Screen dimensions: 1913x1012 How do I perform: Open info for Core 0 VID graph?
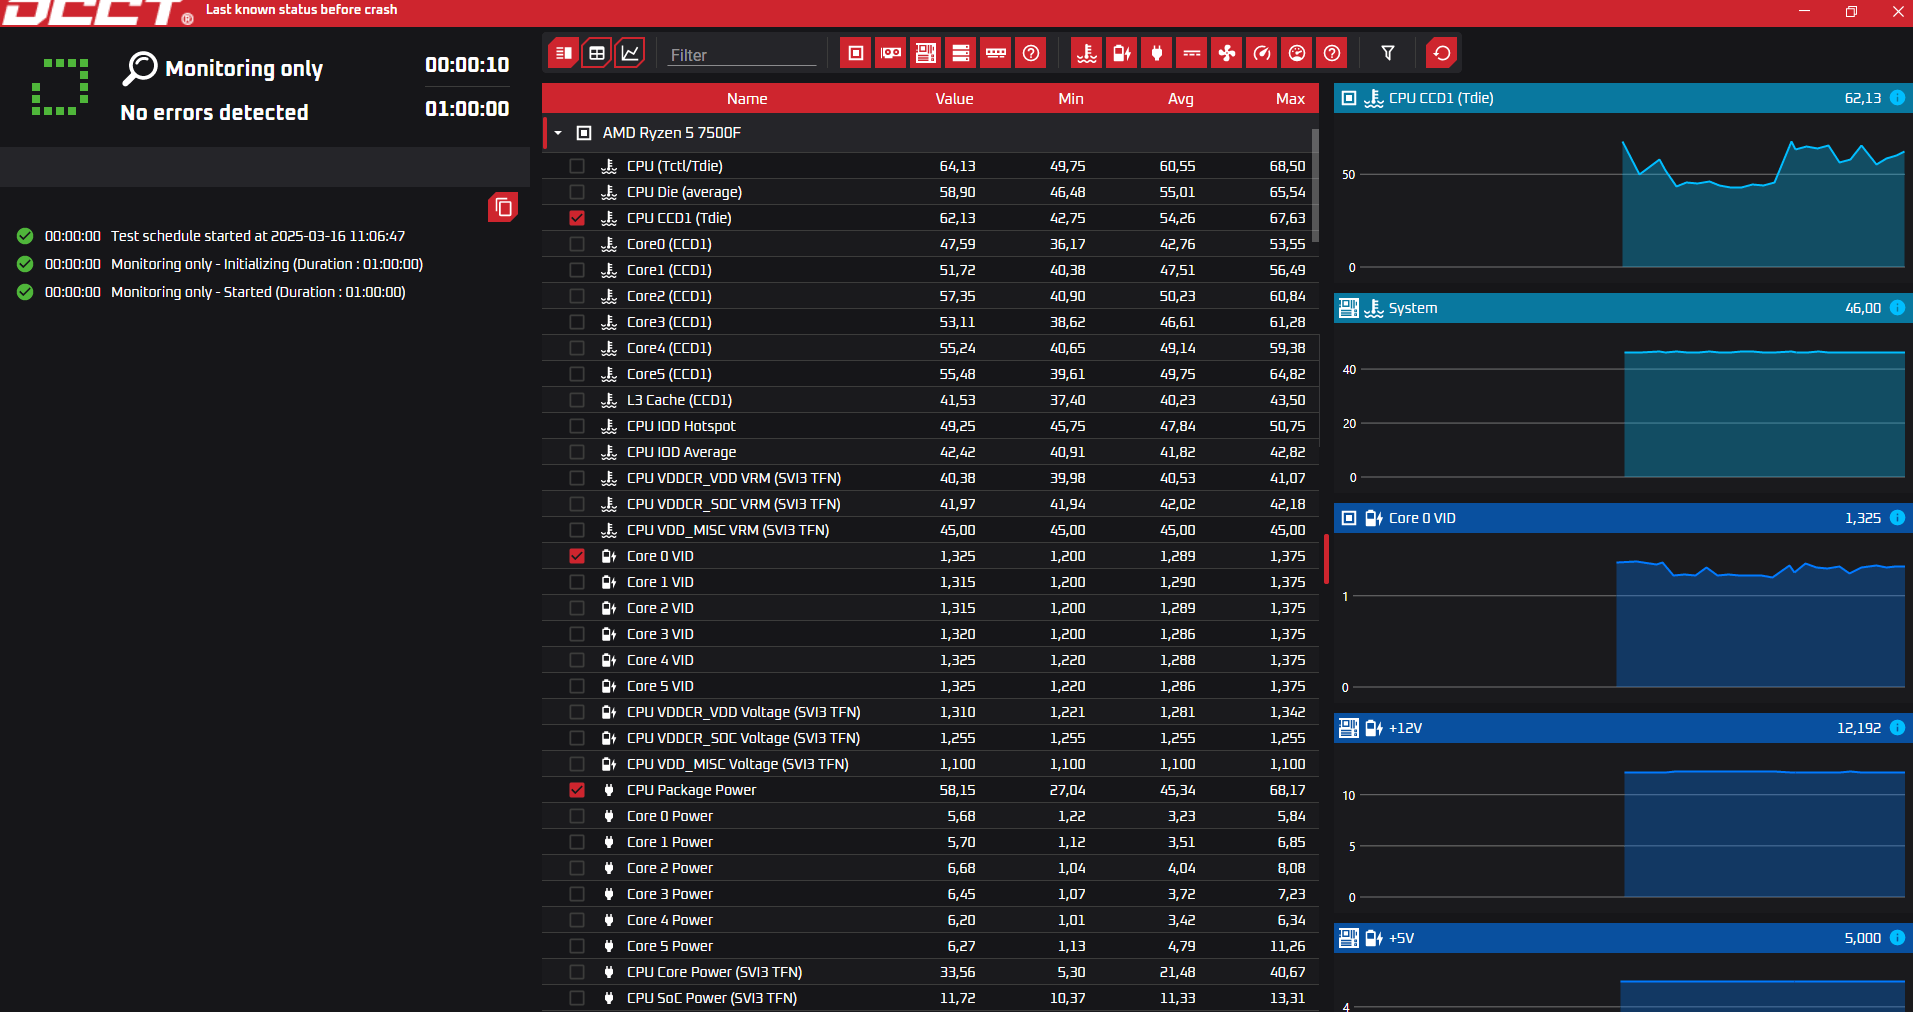1897,518
